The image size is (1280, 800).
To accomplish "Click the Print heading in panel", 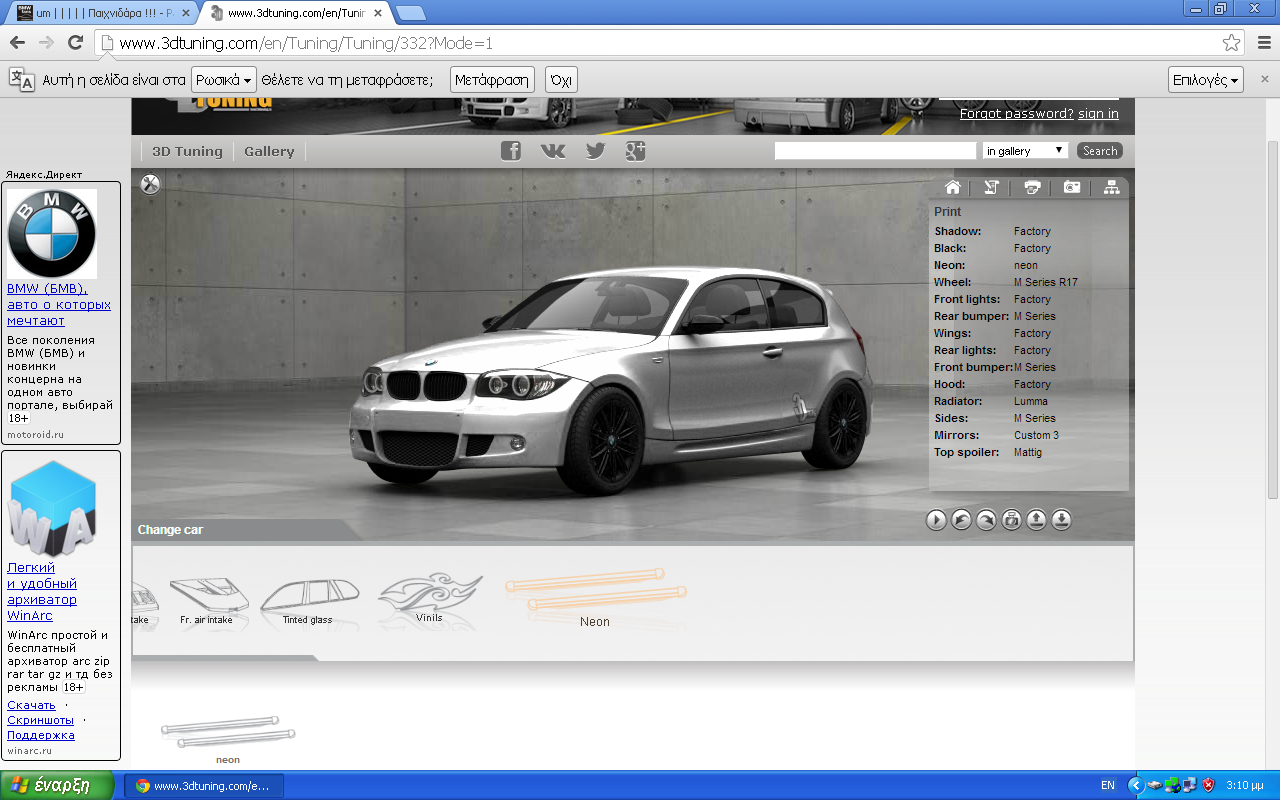I will 947,212.
